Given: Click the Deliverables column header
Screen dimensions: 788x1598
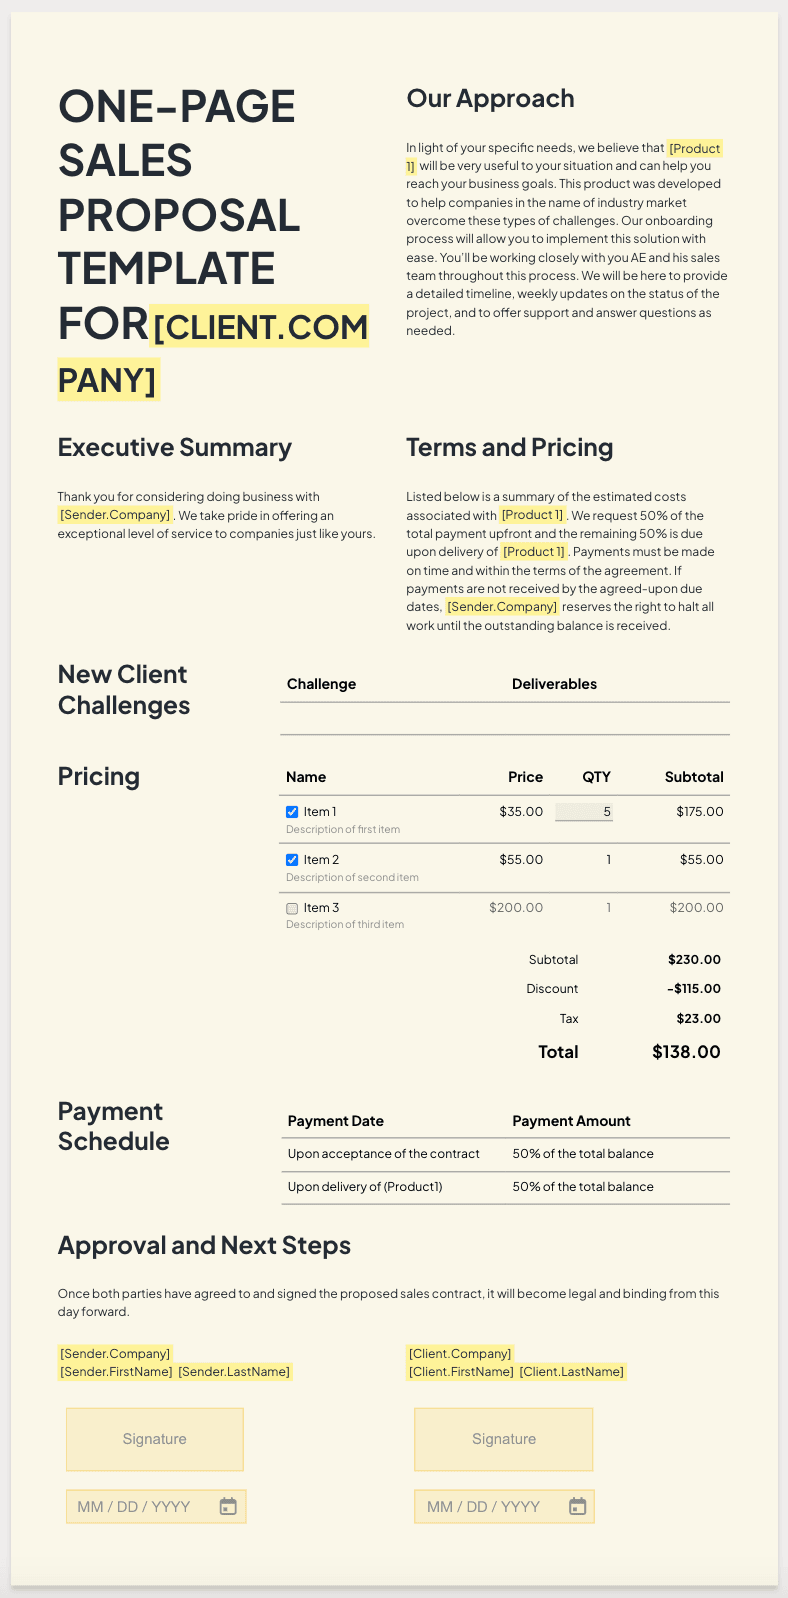Looking at the screenshot, I should pos(554,685).
